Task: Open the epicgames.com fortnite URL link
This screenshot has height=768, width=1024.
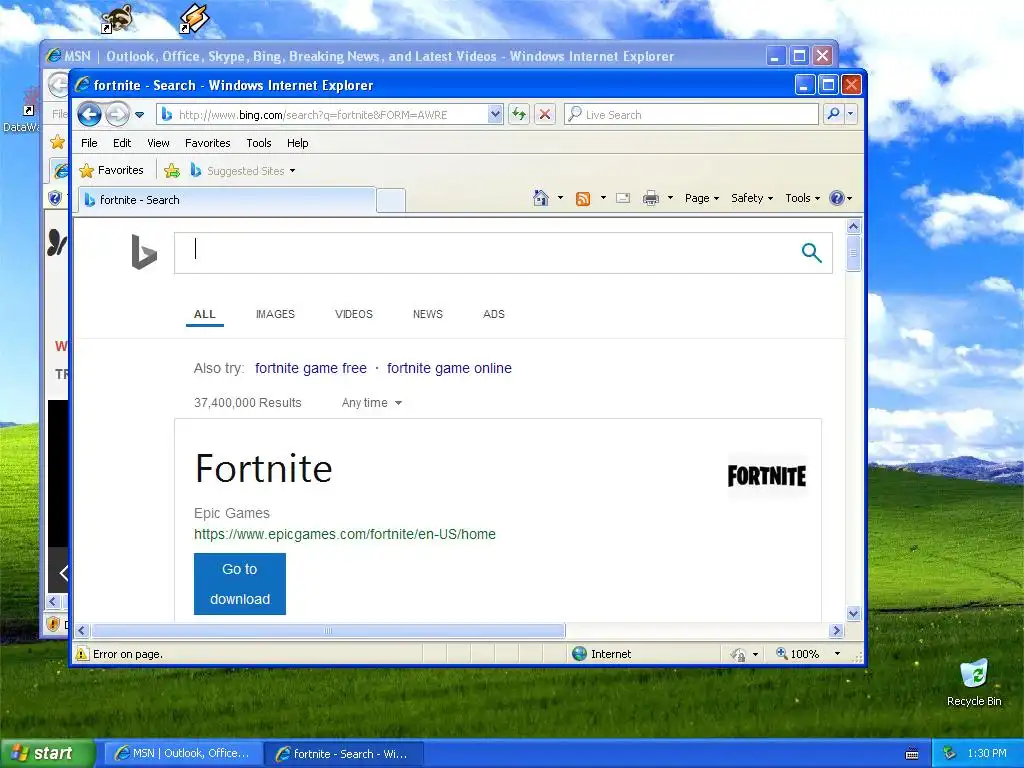Action: coord(345,534)
